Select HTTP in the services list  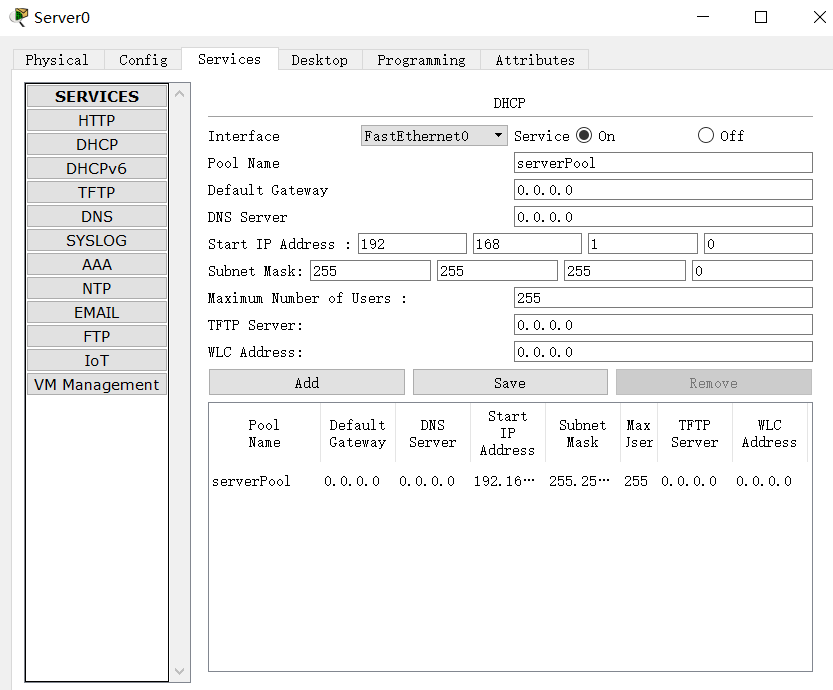[97, 121]
